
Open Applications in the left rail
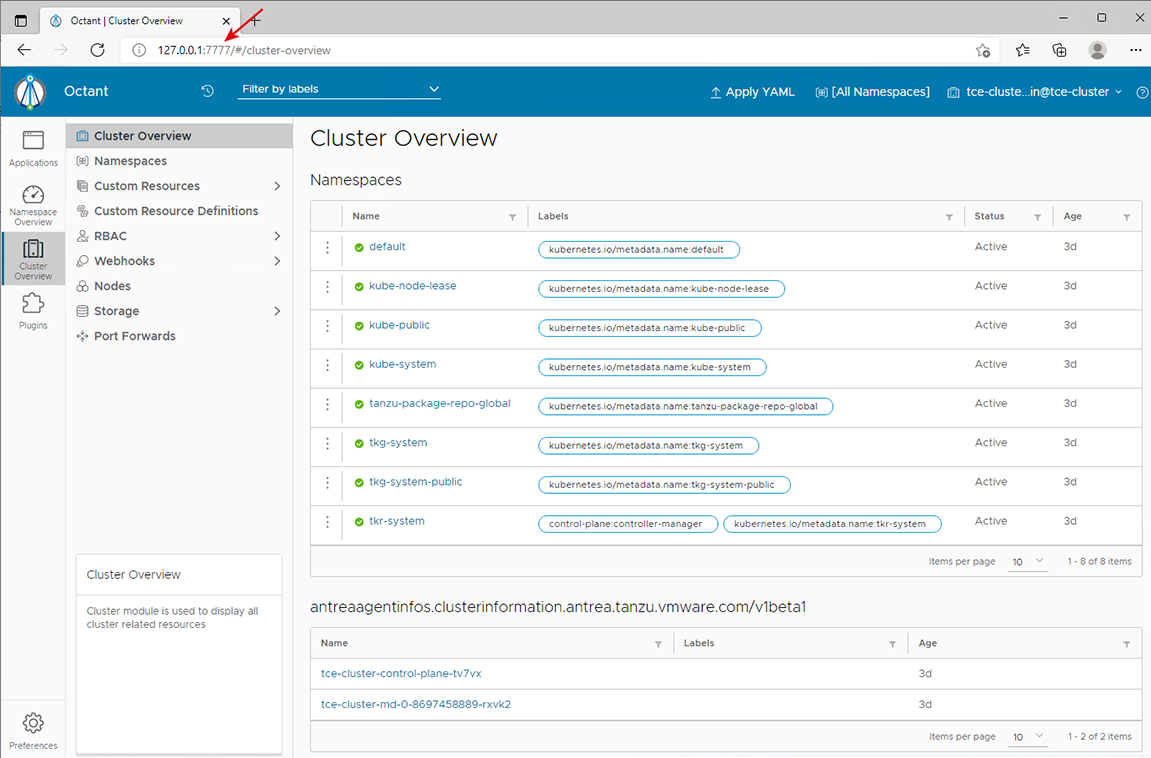(x=33, y=149)
